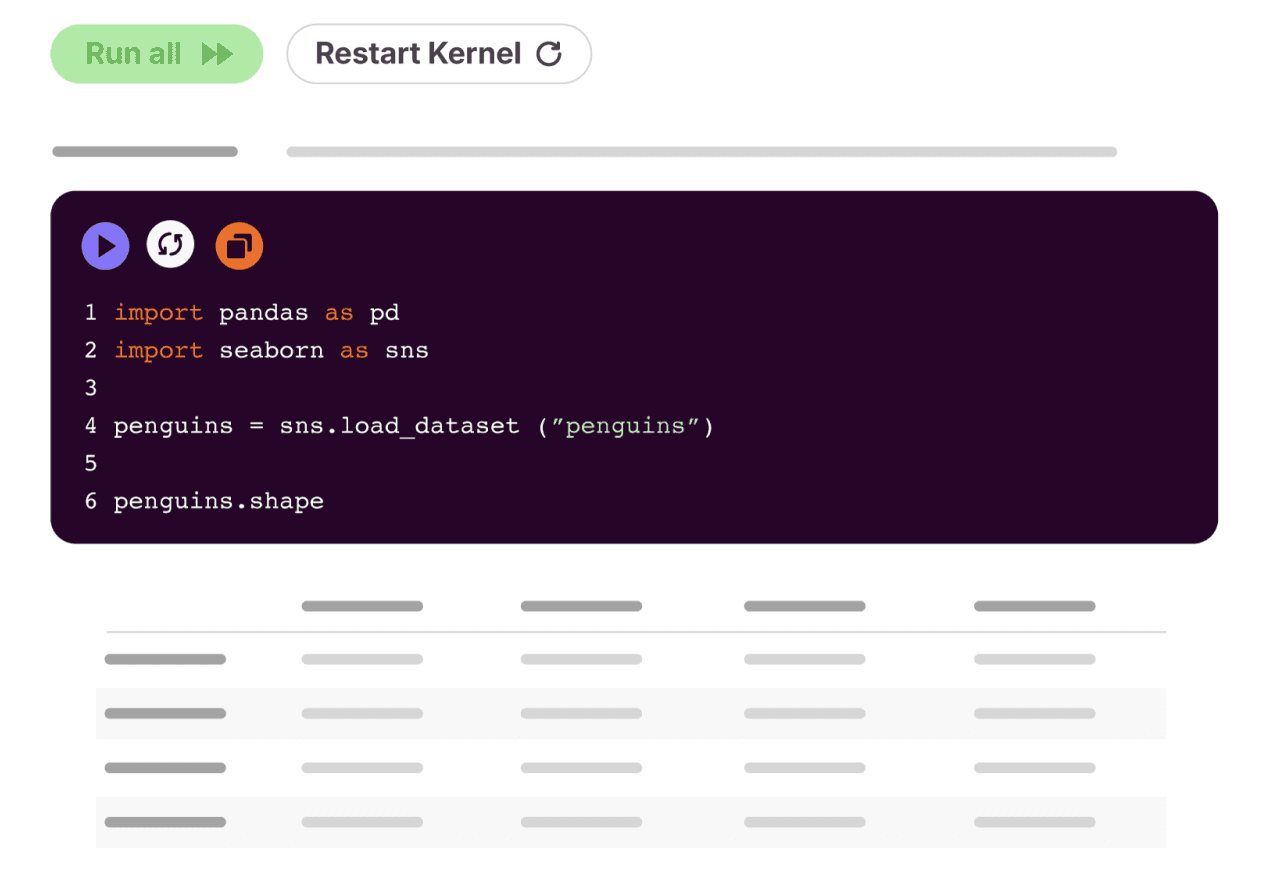Select the dark gray placeholder tab
The height and width of the screenshot is (872, 1274).
pyautogui.click(x=145, y=152)
